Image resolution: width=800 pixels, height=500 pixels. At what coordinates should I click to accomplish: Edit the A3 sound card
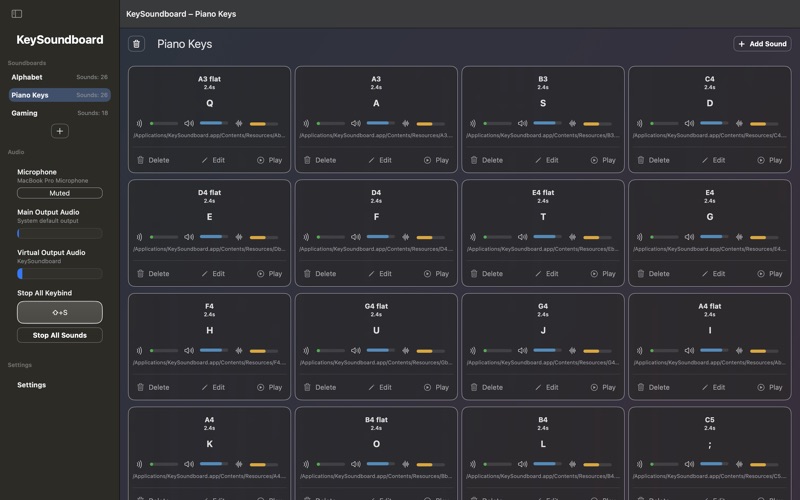[380, 160]
